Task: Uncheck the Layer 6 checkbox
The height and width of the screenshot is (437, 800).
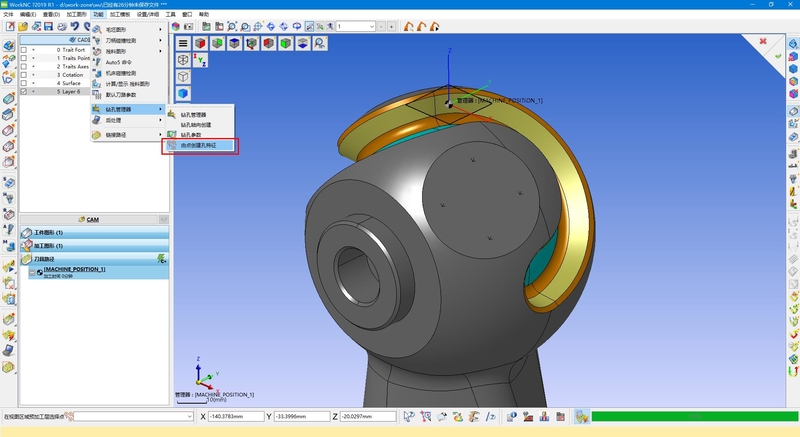Action: tap(24, 91)
